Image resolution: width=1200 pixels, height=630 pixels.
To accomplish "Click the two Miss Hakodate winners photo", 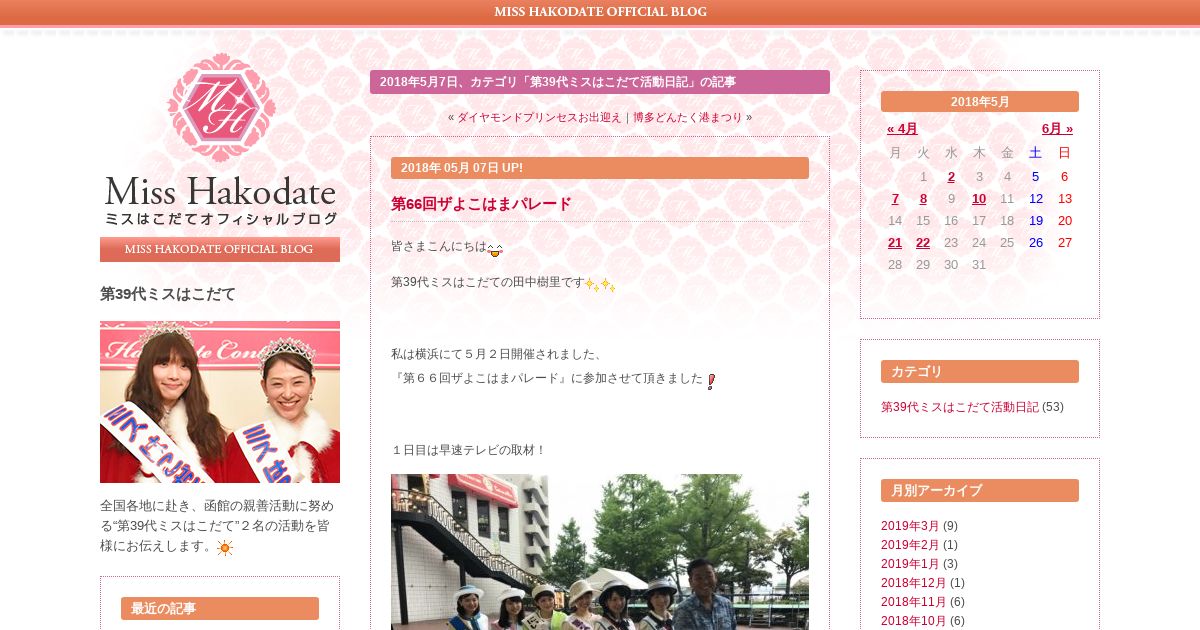I will pos(220,402).
